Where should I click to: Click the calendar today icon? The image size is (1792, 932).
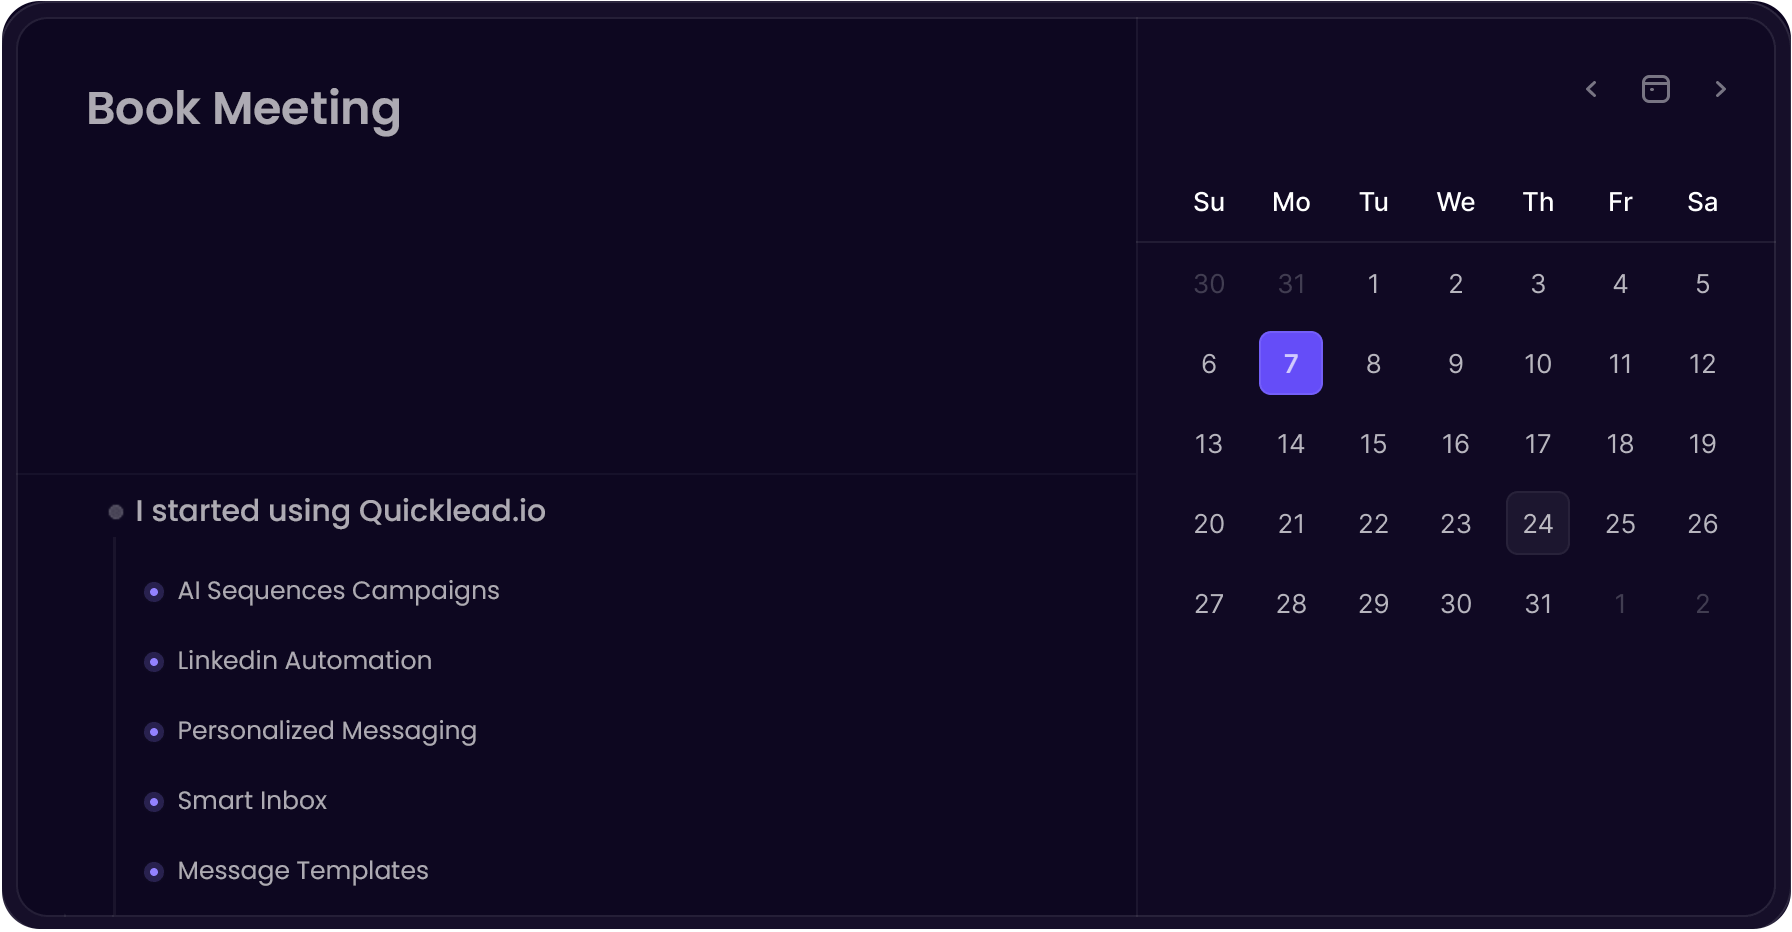(1656, 89)
